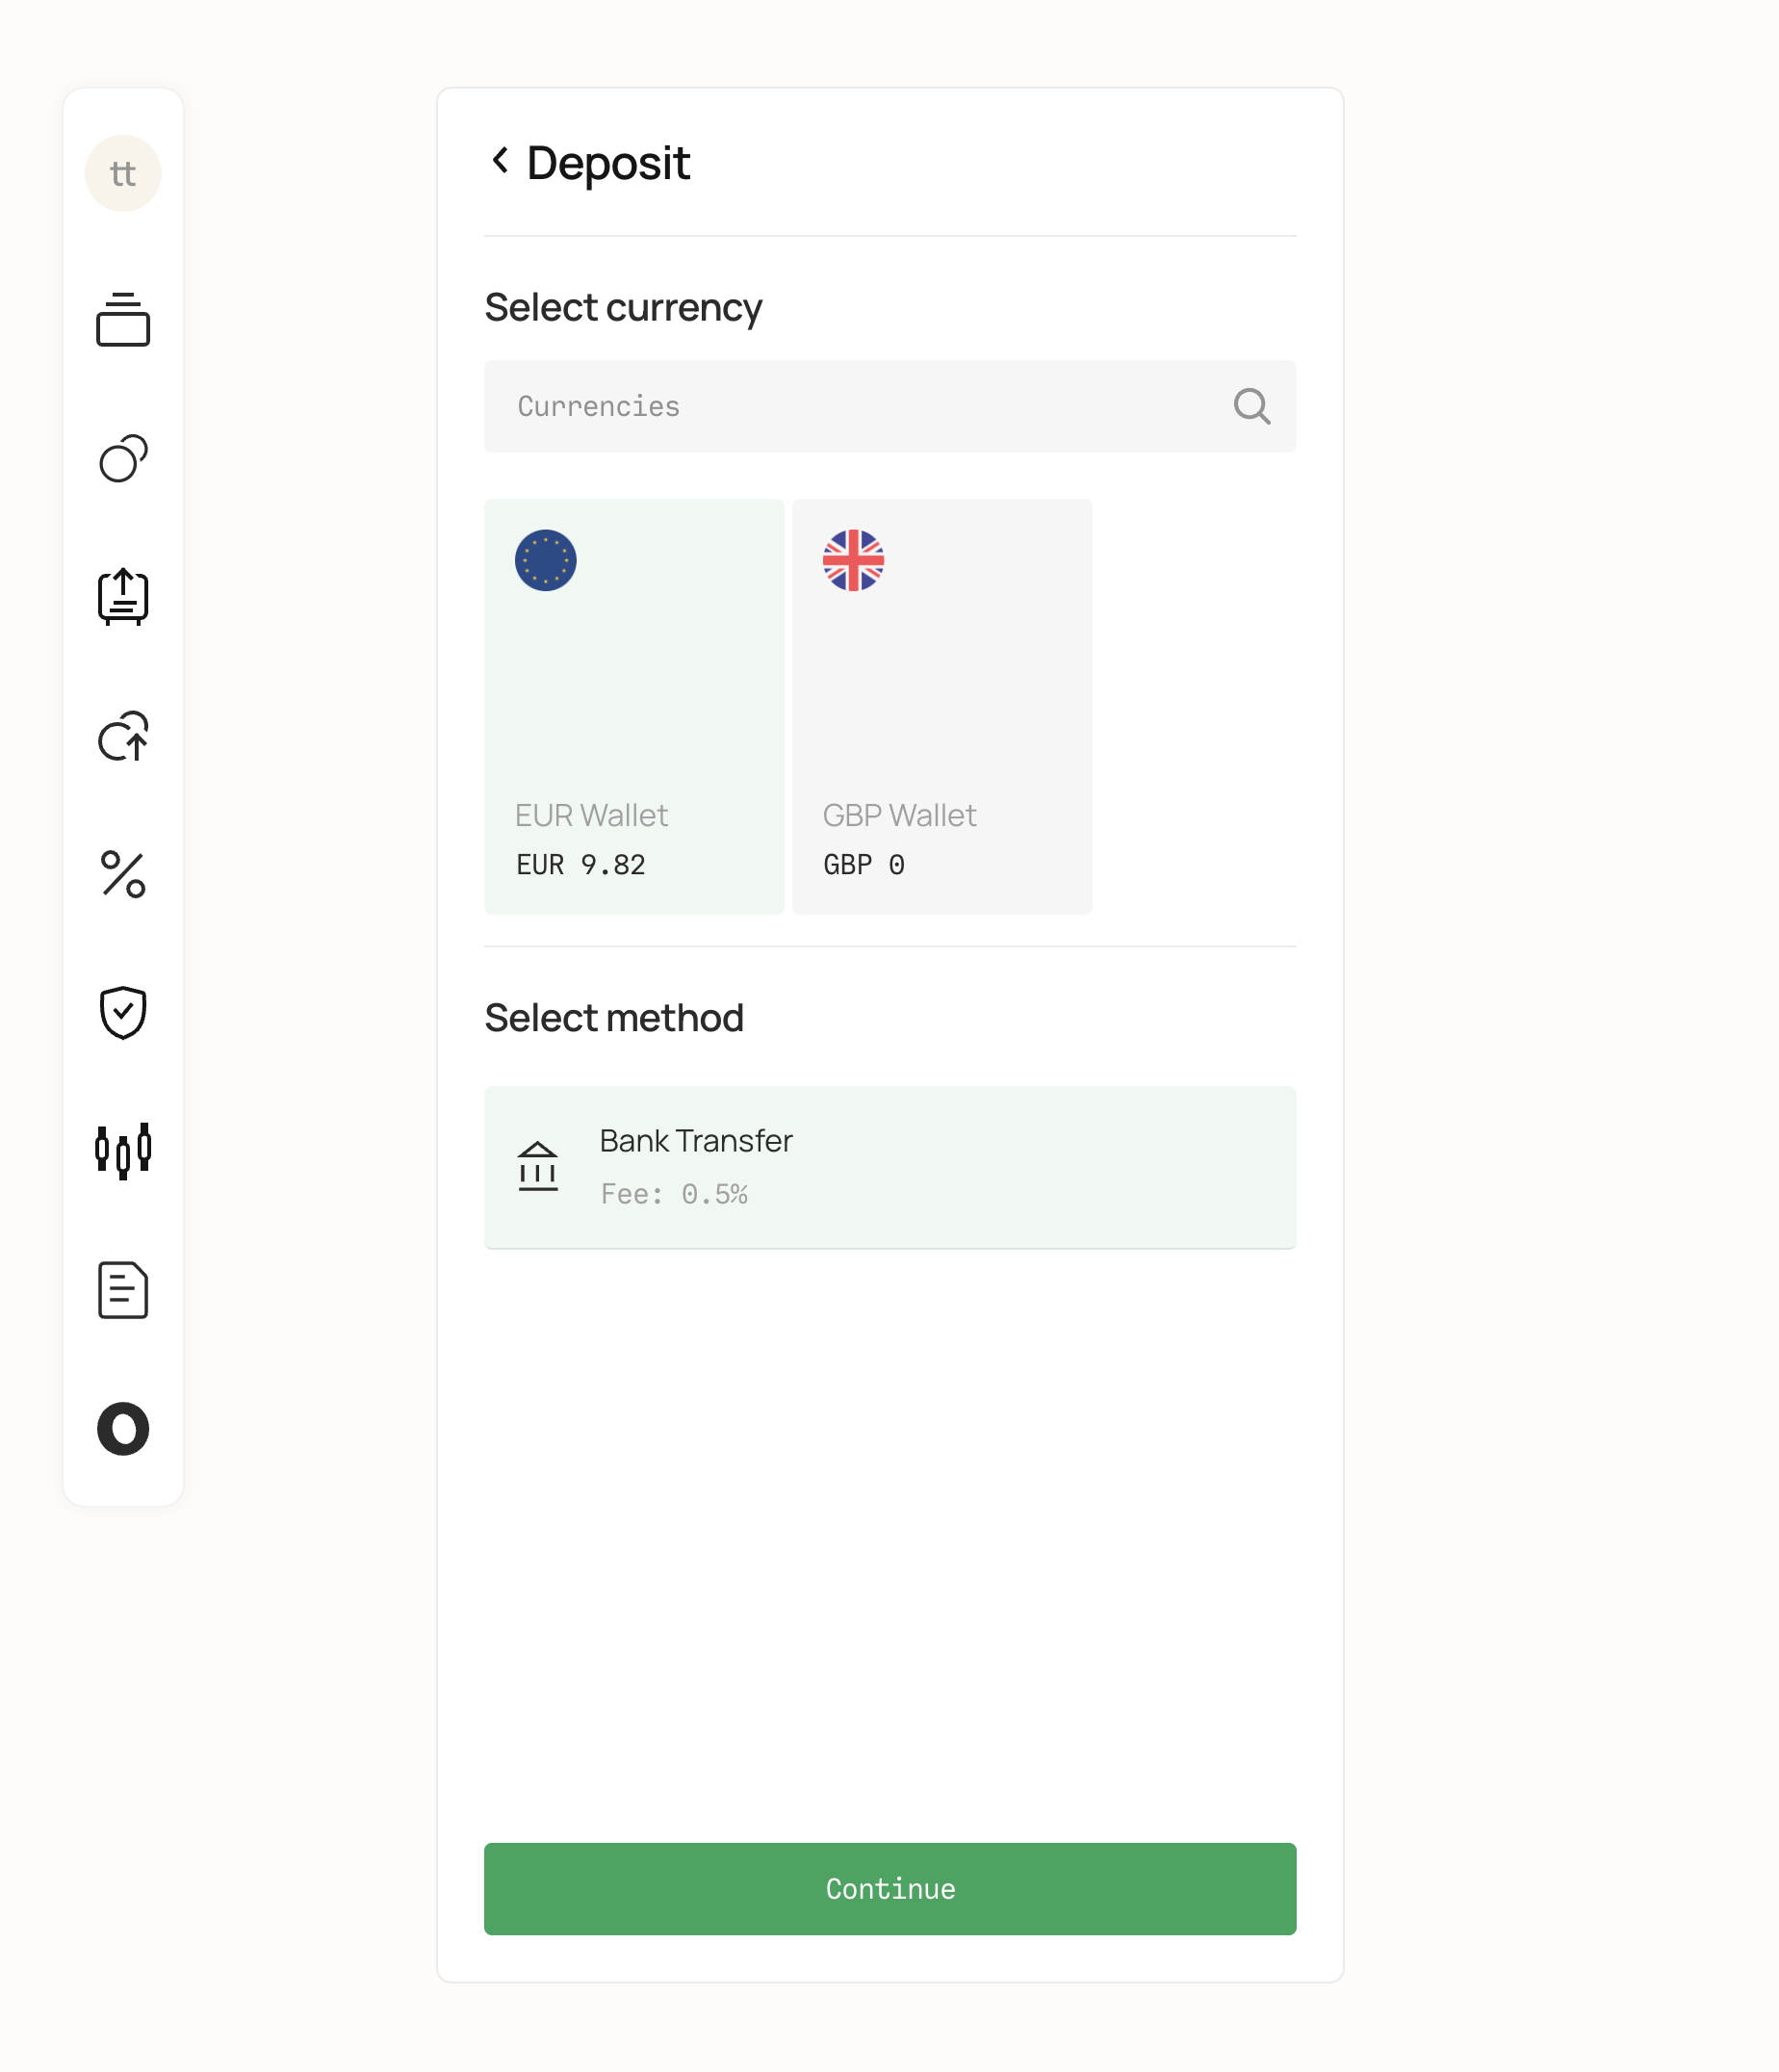Select the EUR Wallet card
This screenshot has width=1779, height=2072.
(634, 706)
